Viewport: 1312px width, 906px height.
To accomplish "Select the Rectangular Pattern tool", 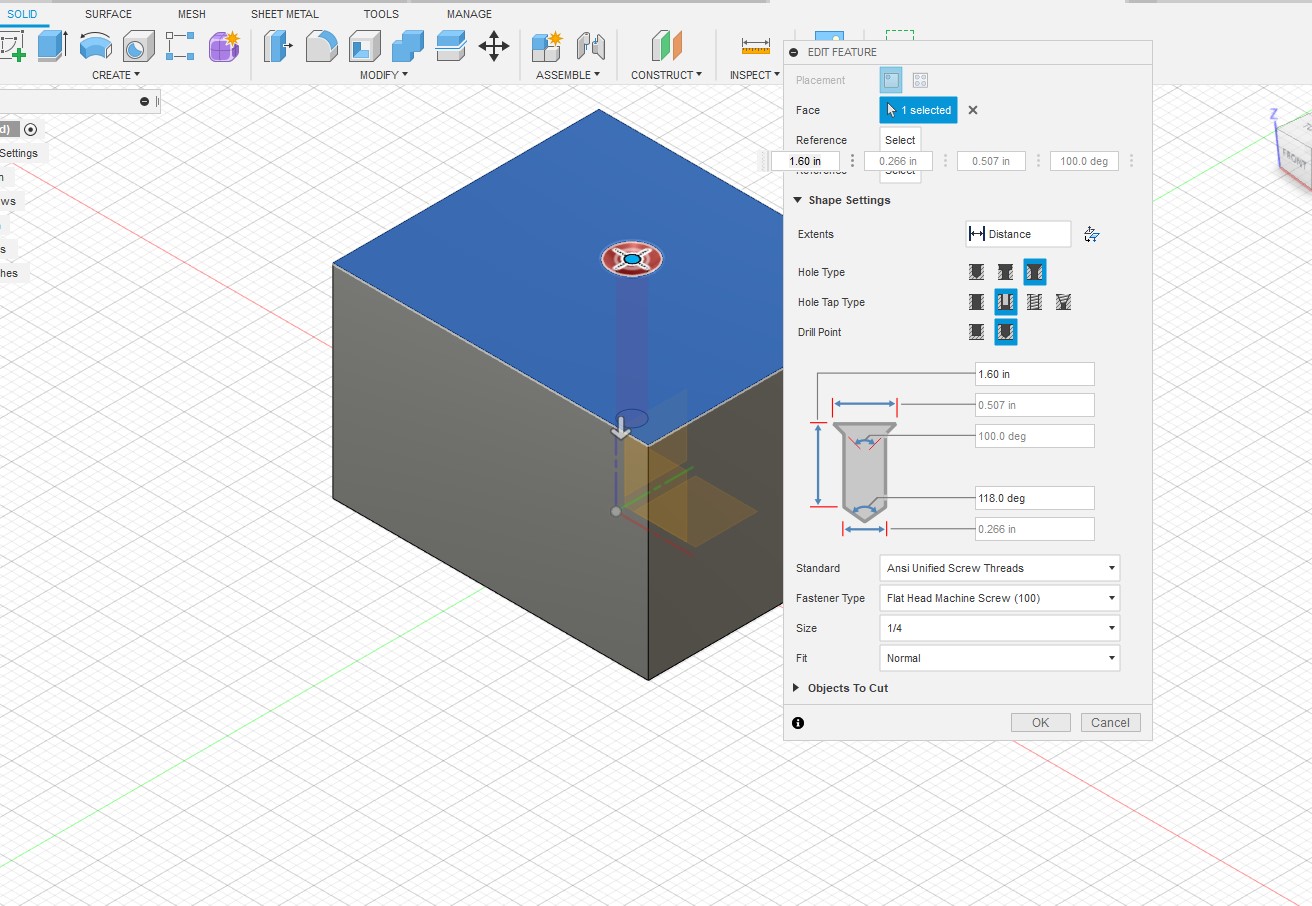I will click(181, 46).
